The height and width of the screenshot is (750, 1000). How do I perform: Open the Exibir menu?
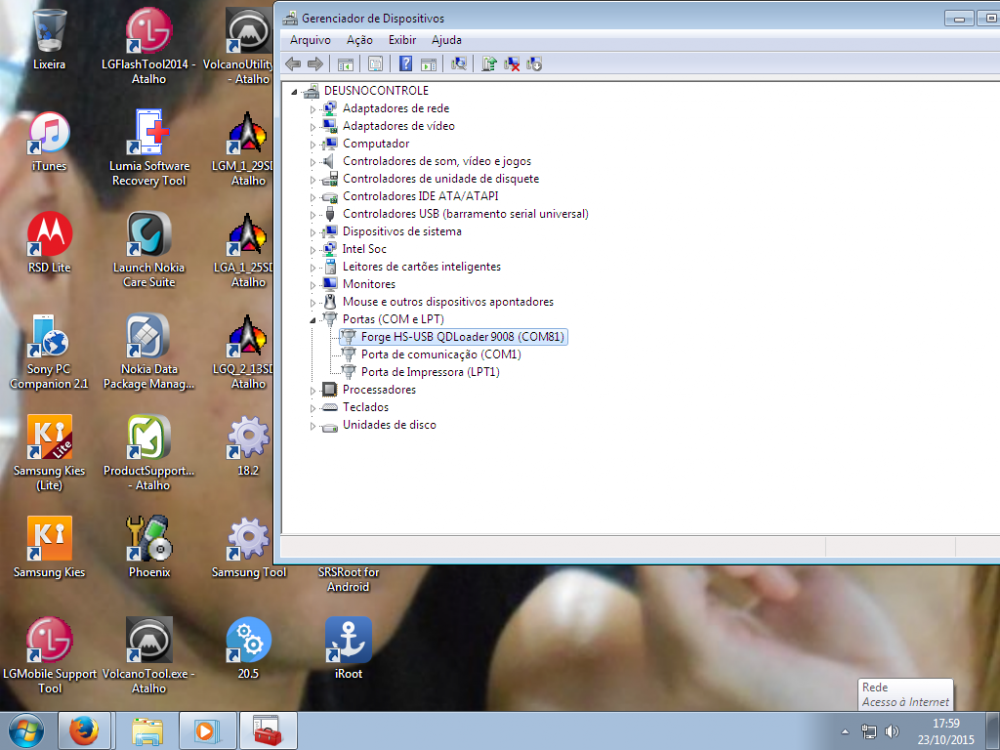[402, 40]
